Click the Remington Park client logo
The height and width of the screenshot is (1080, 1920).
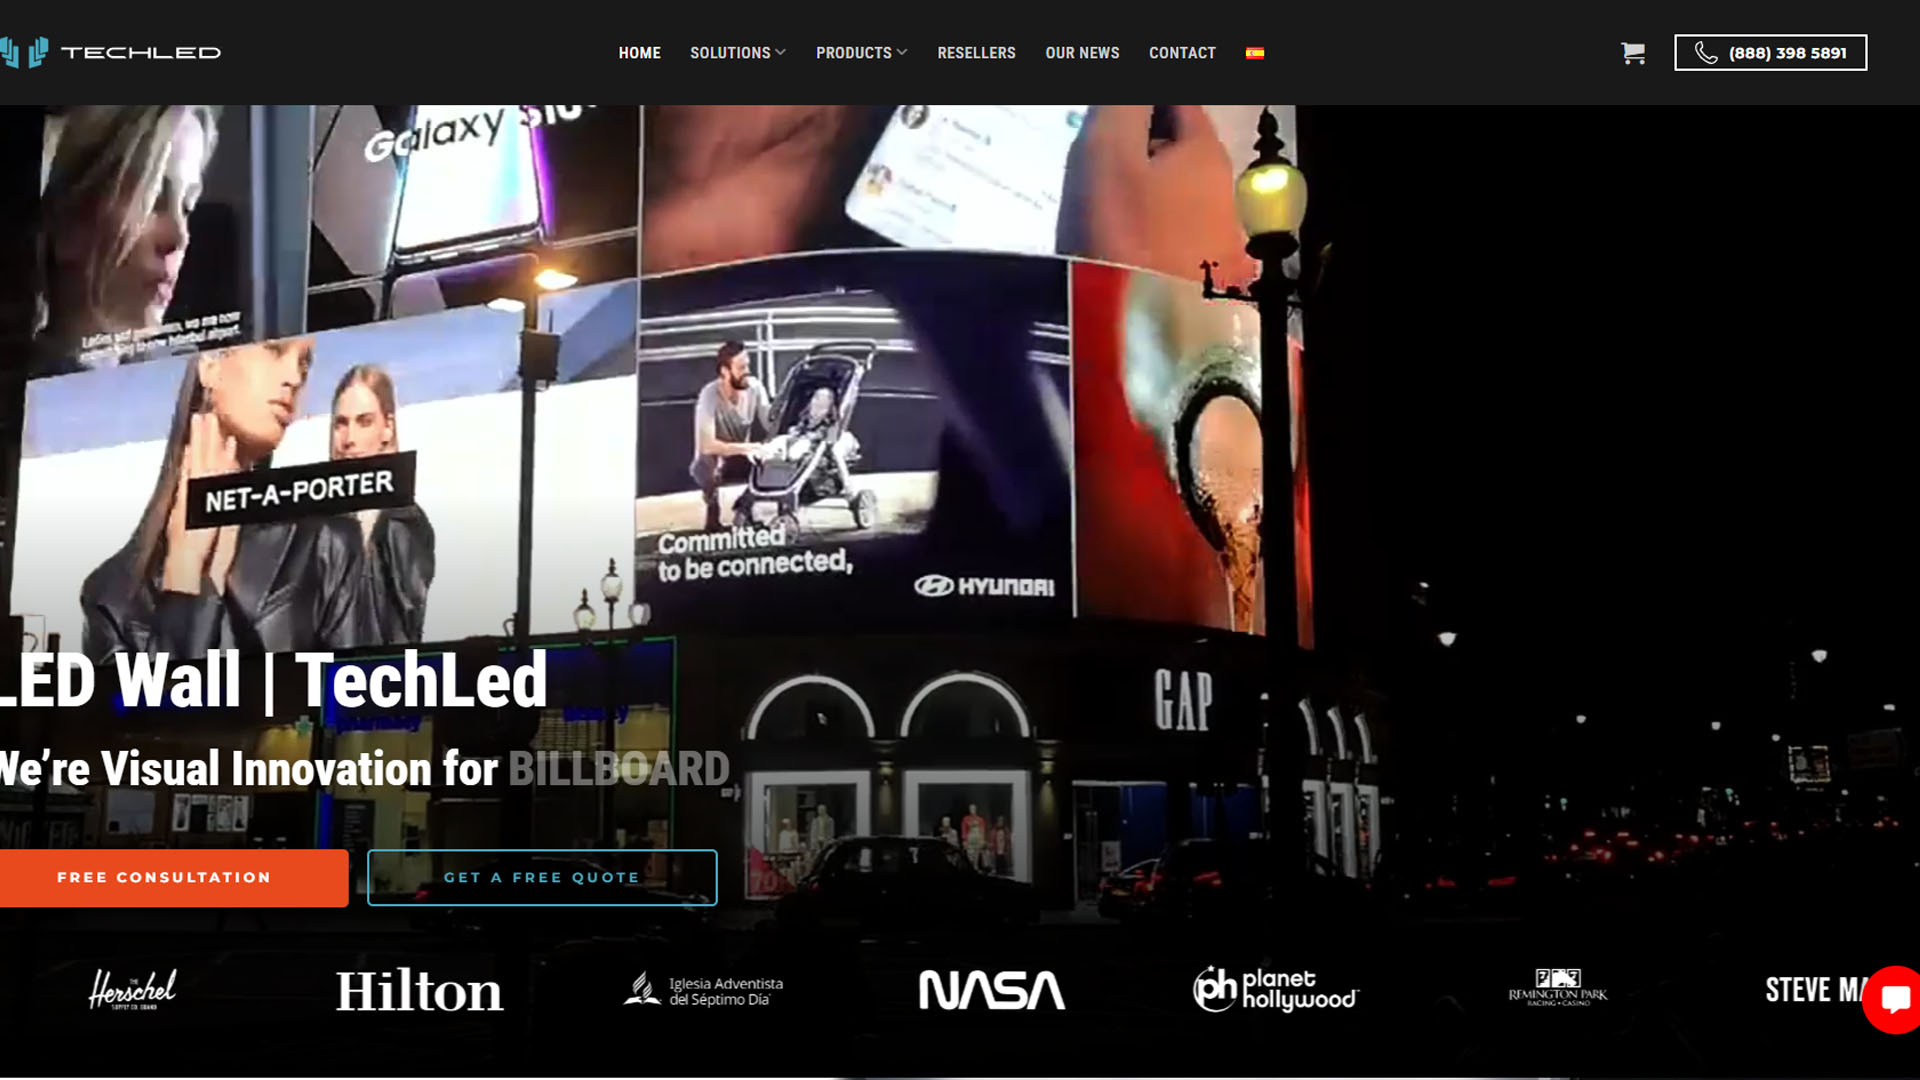pos(1558,988)
